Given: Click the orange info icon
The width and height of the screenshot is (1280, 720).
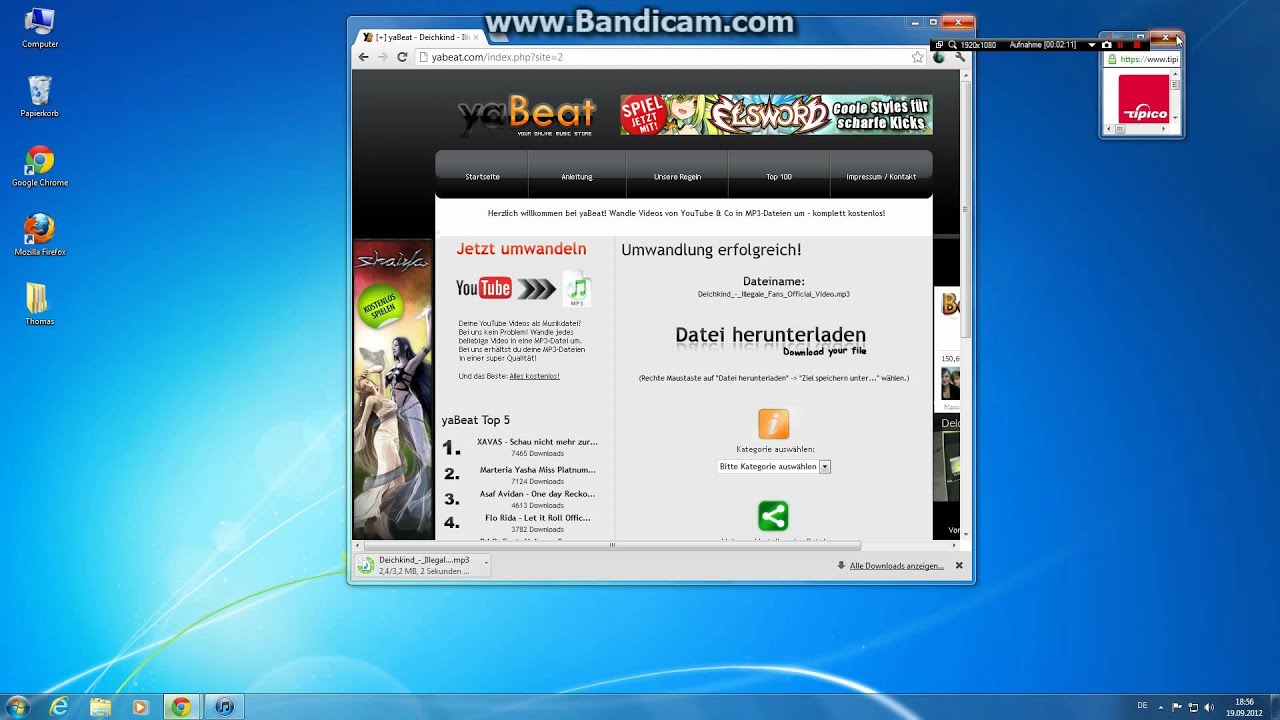Looking at the screenshot, I should (x=773, y=424).
